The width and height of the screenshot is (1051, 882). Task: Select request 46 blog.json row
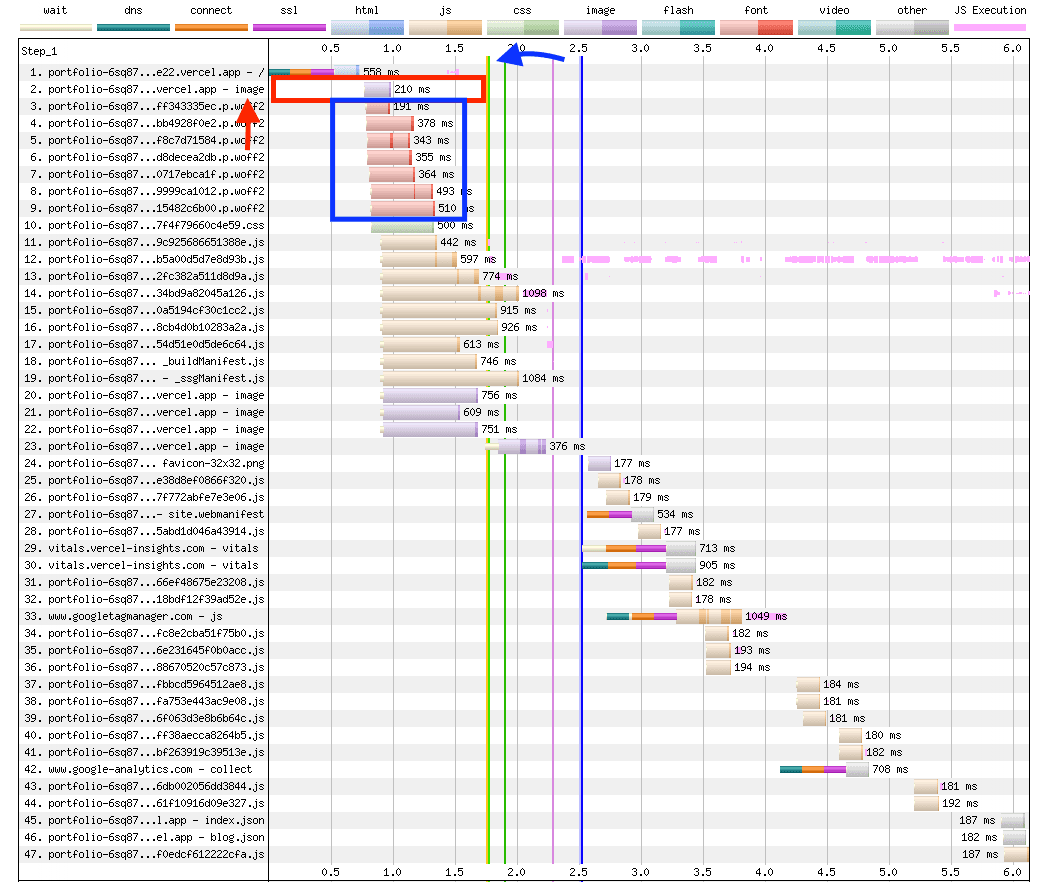coord(156,837)
